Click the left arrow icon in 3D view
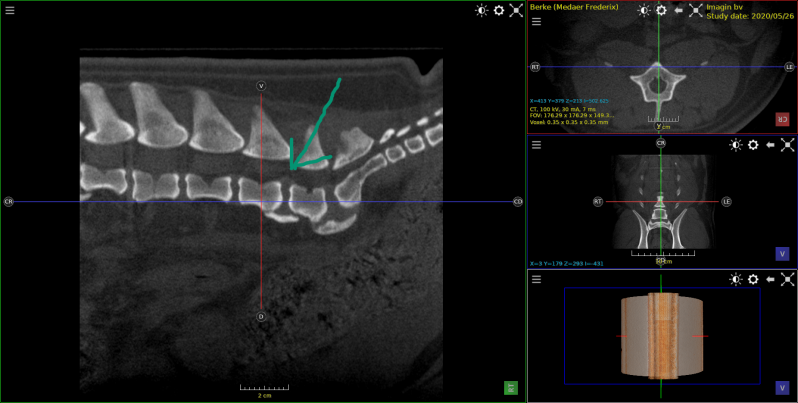 tap(770, 279)
